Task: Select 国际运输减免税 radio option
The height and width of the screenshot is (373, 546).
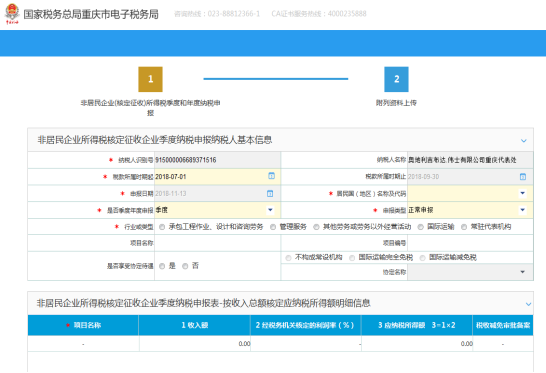Action: coord(422,258)
